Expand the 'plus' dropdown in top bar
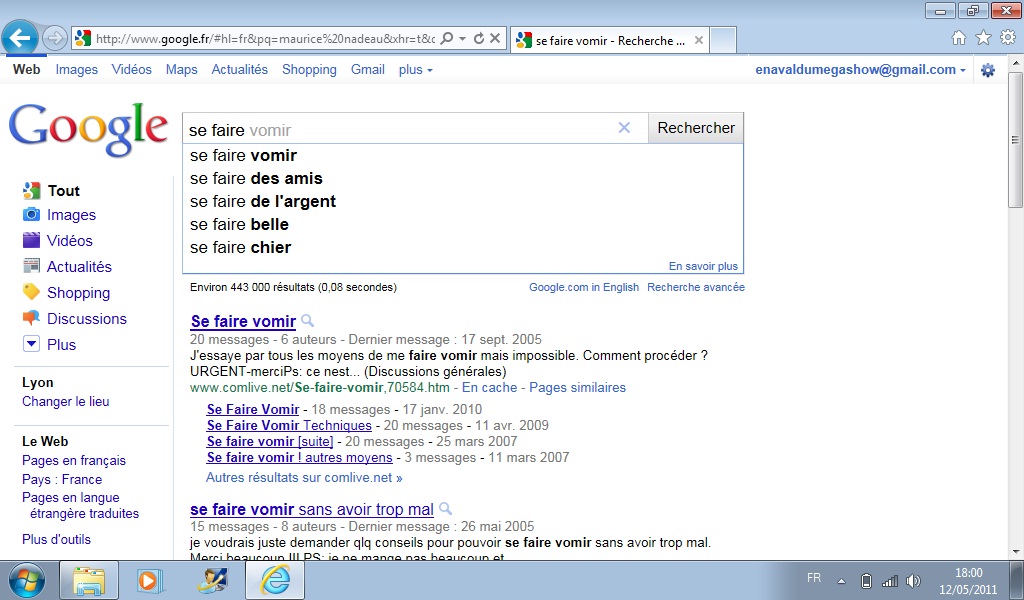Image resolution: width=1024 pixels, height=600 pixels. pyautogui.click(x=416, y=69)
